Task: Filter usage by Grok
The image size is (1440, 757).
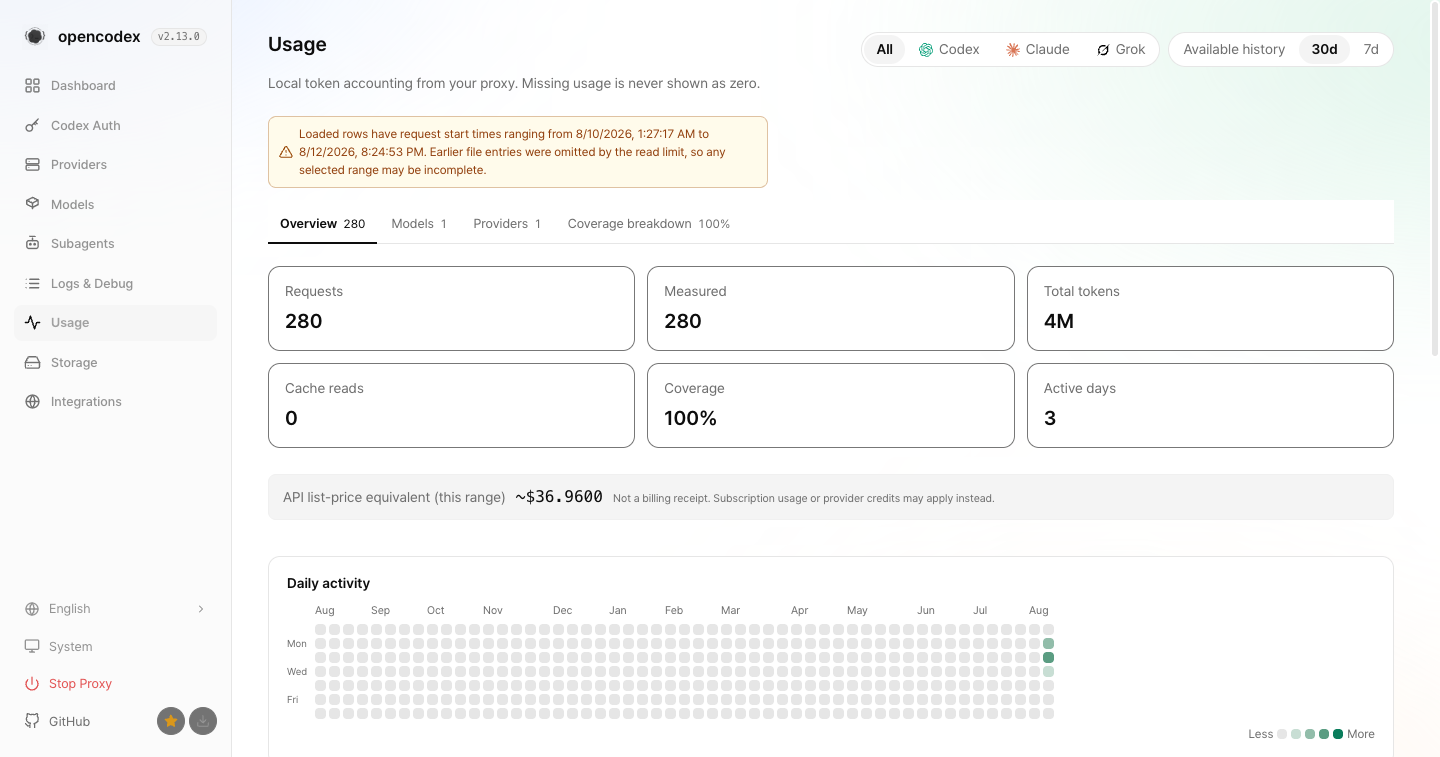Action: pos(1121,50)
